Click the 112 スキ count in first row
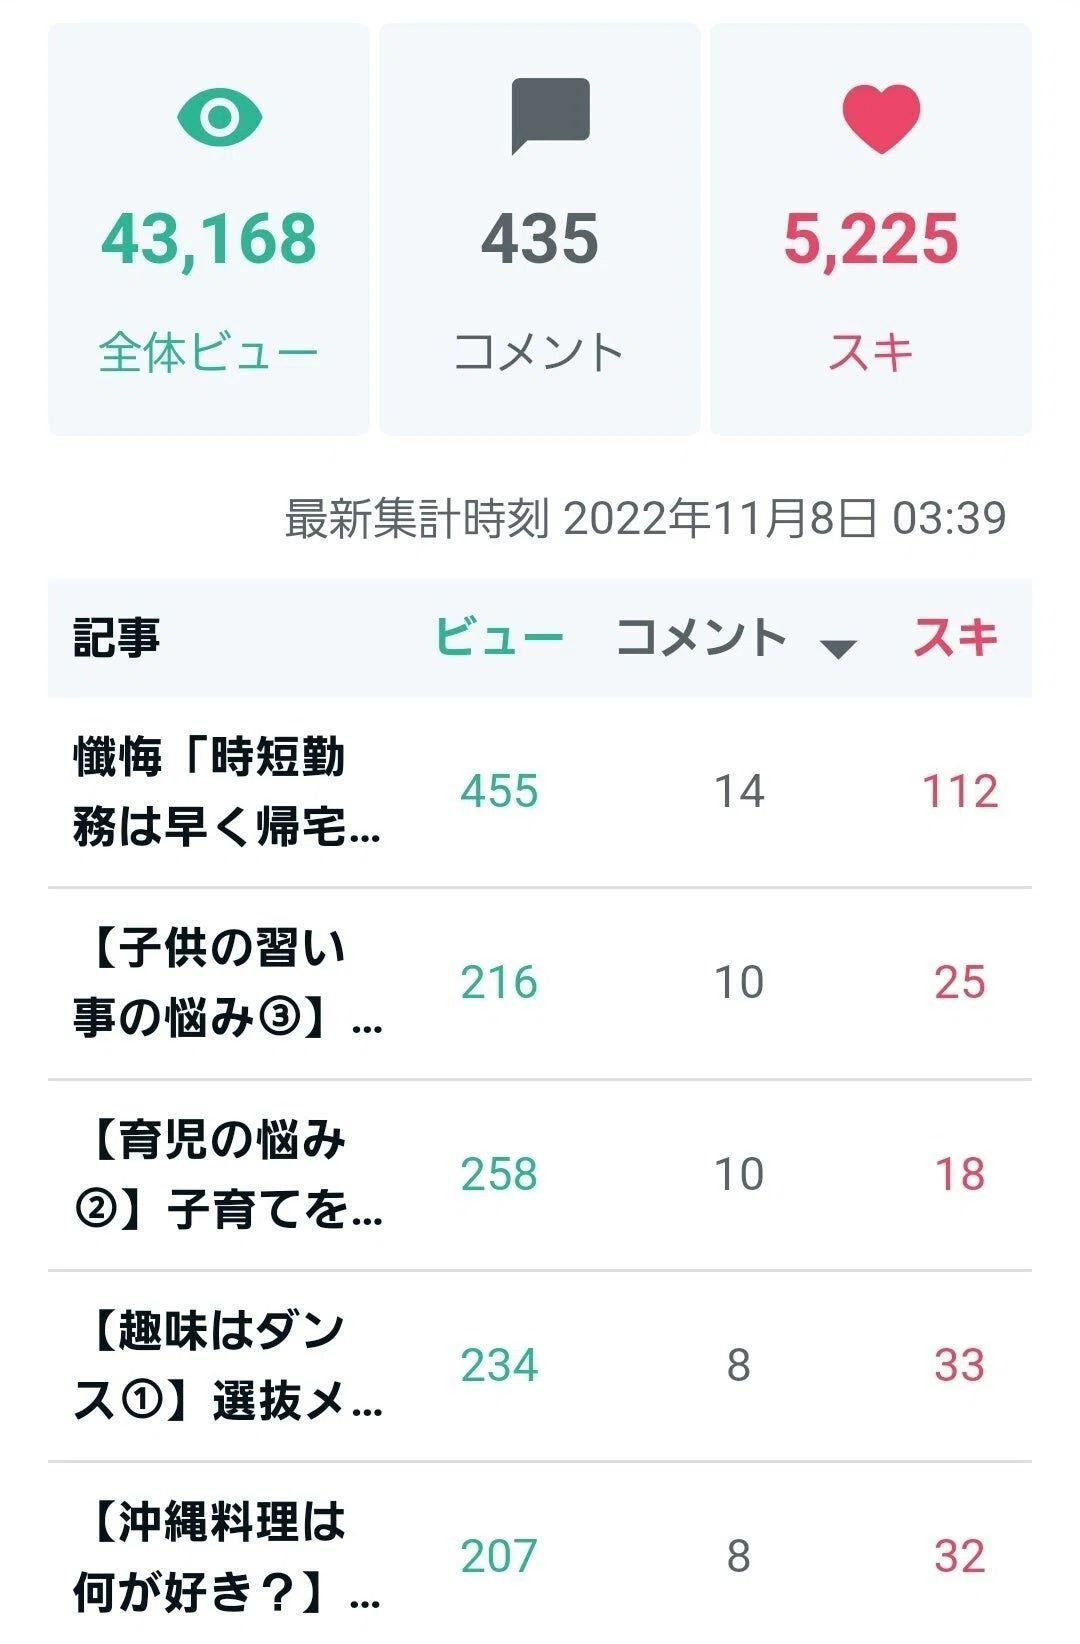This screenshot has height=1644, width=1080. pyautogui.click(x=959, y=791)
